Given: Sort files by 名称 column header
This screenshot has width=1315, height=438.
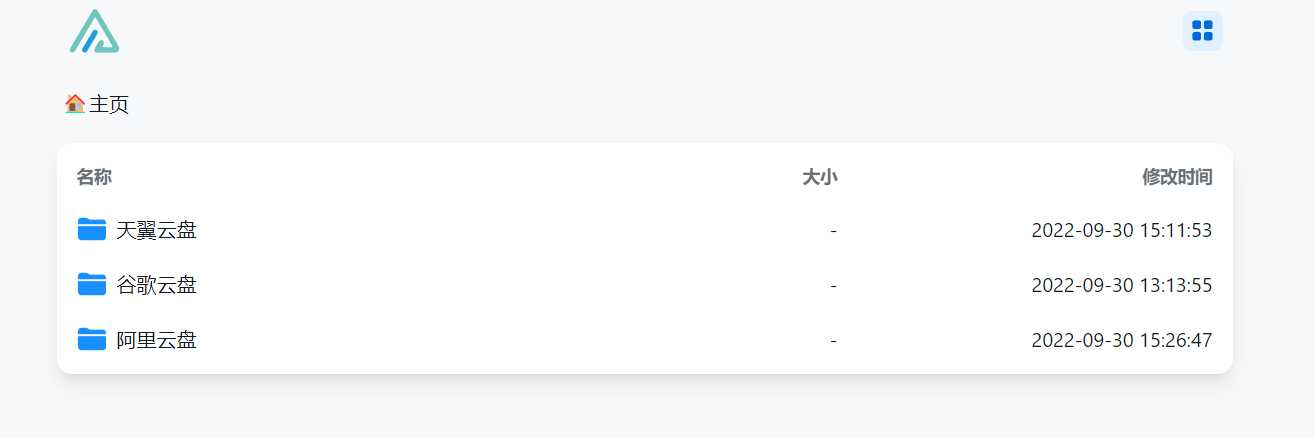Looking at the screenshot, I should point(94,177).
